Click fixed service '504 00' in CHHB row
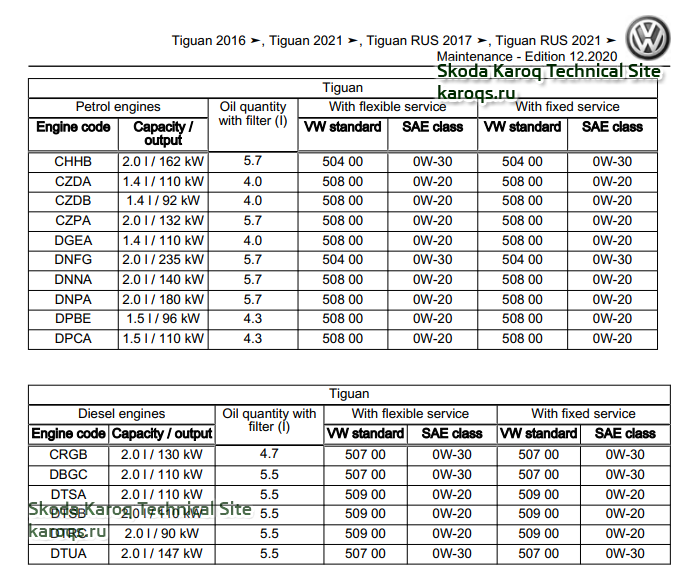The image size is (690, 575). [x=522, y=161]
